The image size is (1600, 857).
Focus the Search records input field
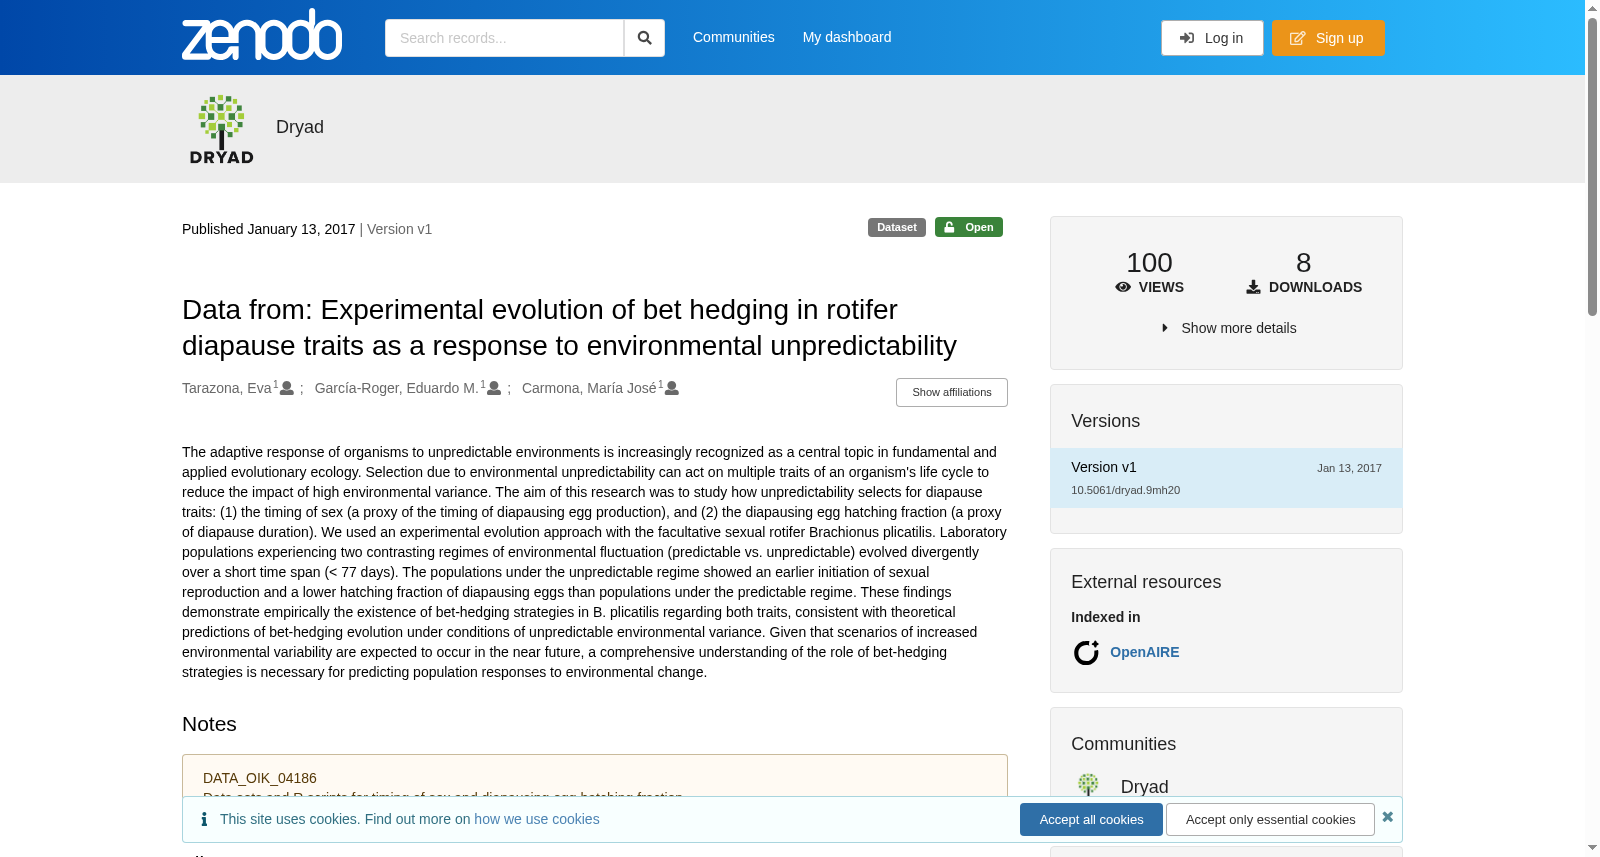click(x=504, y=38)
